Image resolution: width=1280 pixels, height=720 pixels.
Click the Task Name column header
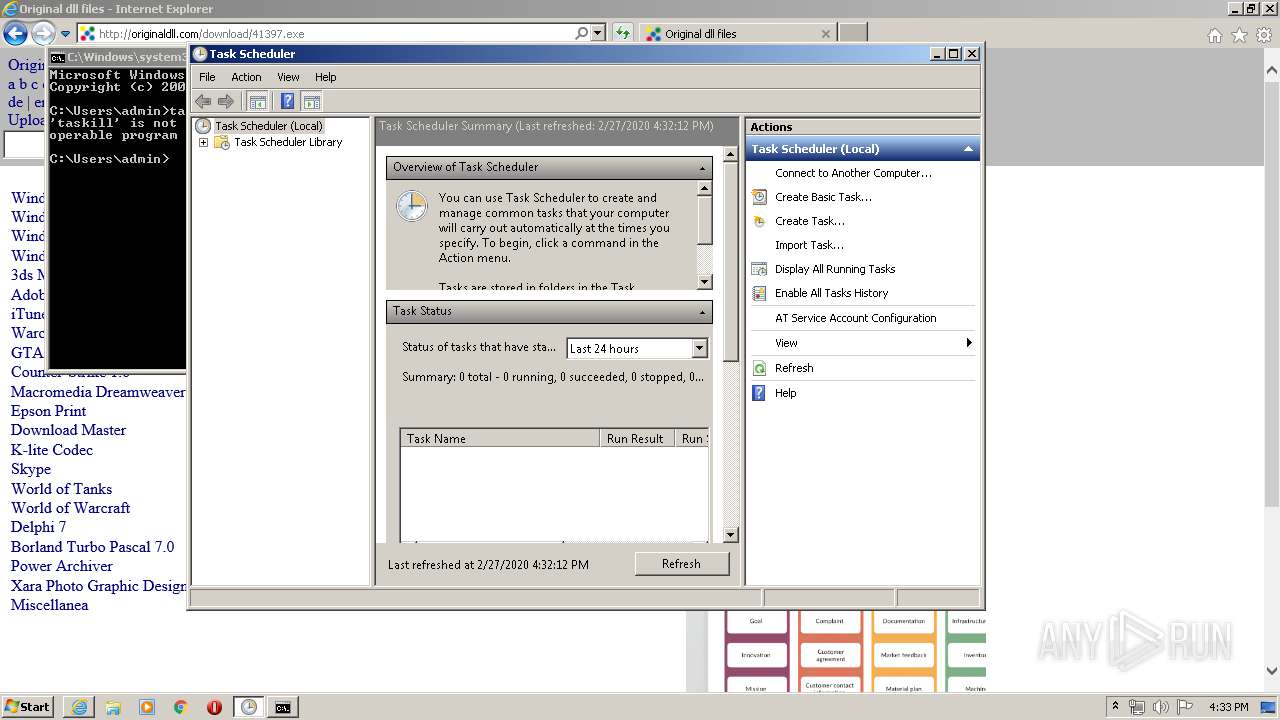pos(500,438)
